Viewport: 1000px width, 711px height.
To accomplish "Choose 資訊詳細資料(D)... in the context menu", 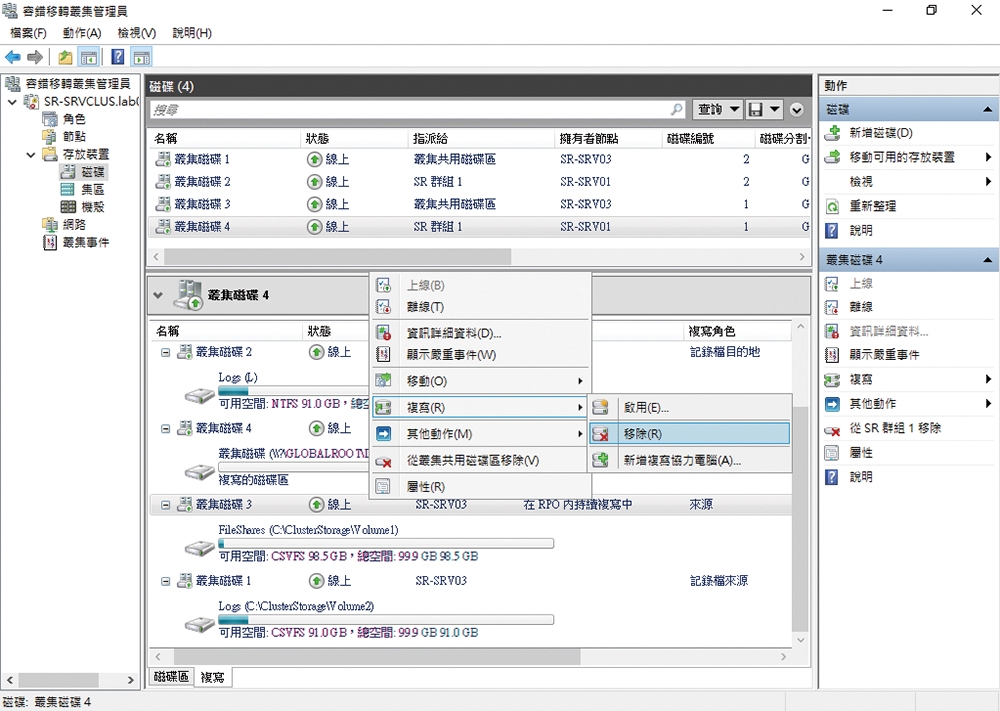I will pos(481,333).
